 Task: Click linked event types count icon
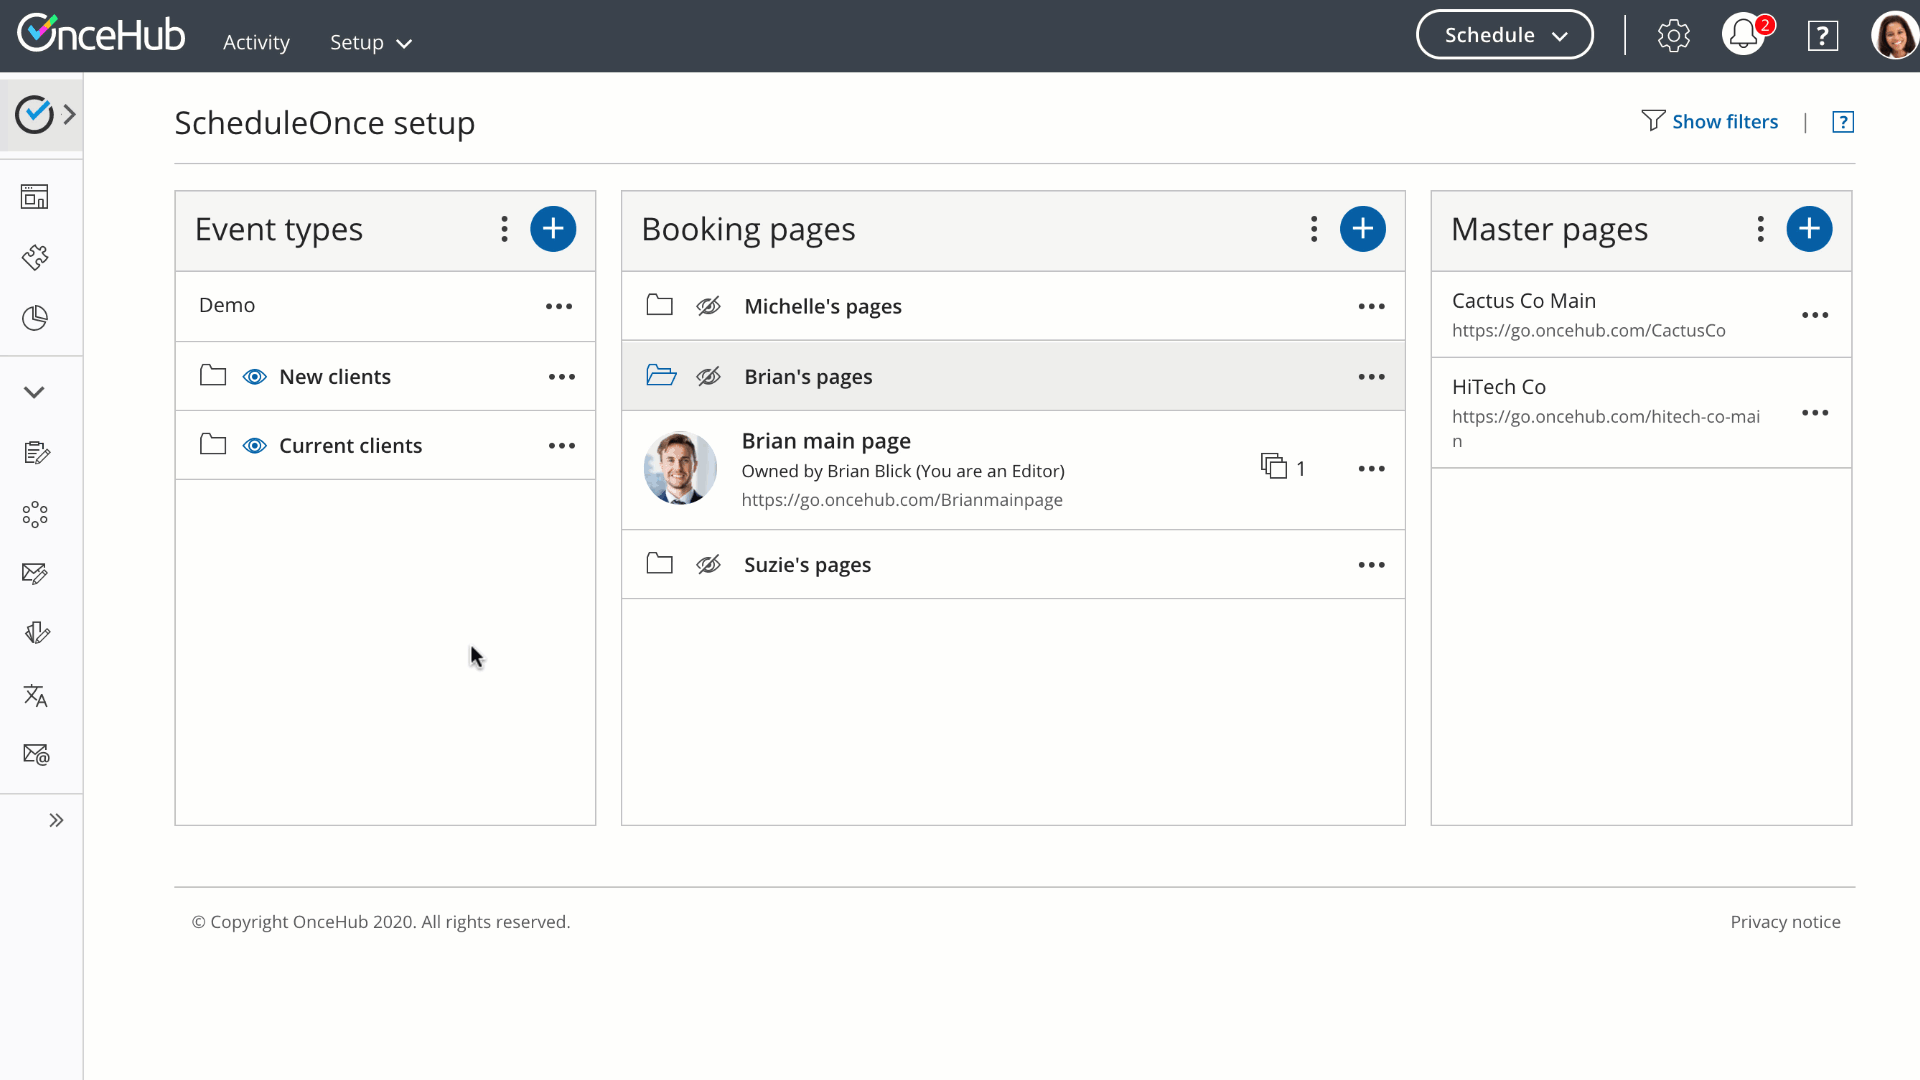(1273, 466)
